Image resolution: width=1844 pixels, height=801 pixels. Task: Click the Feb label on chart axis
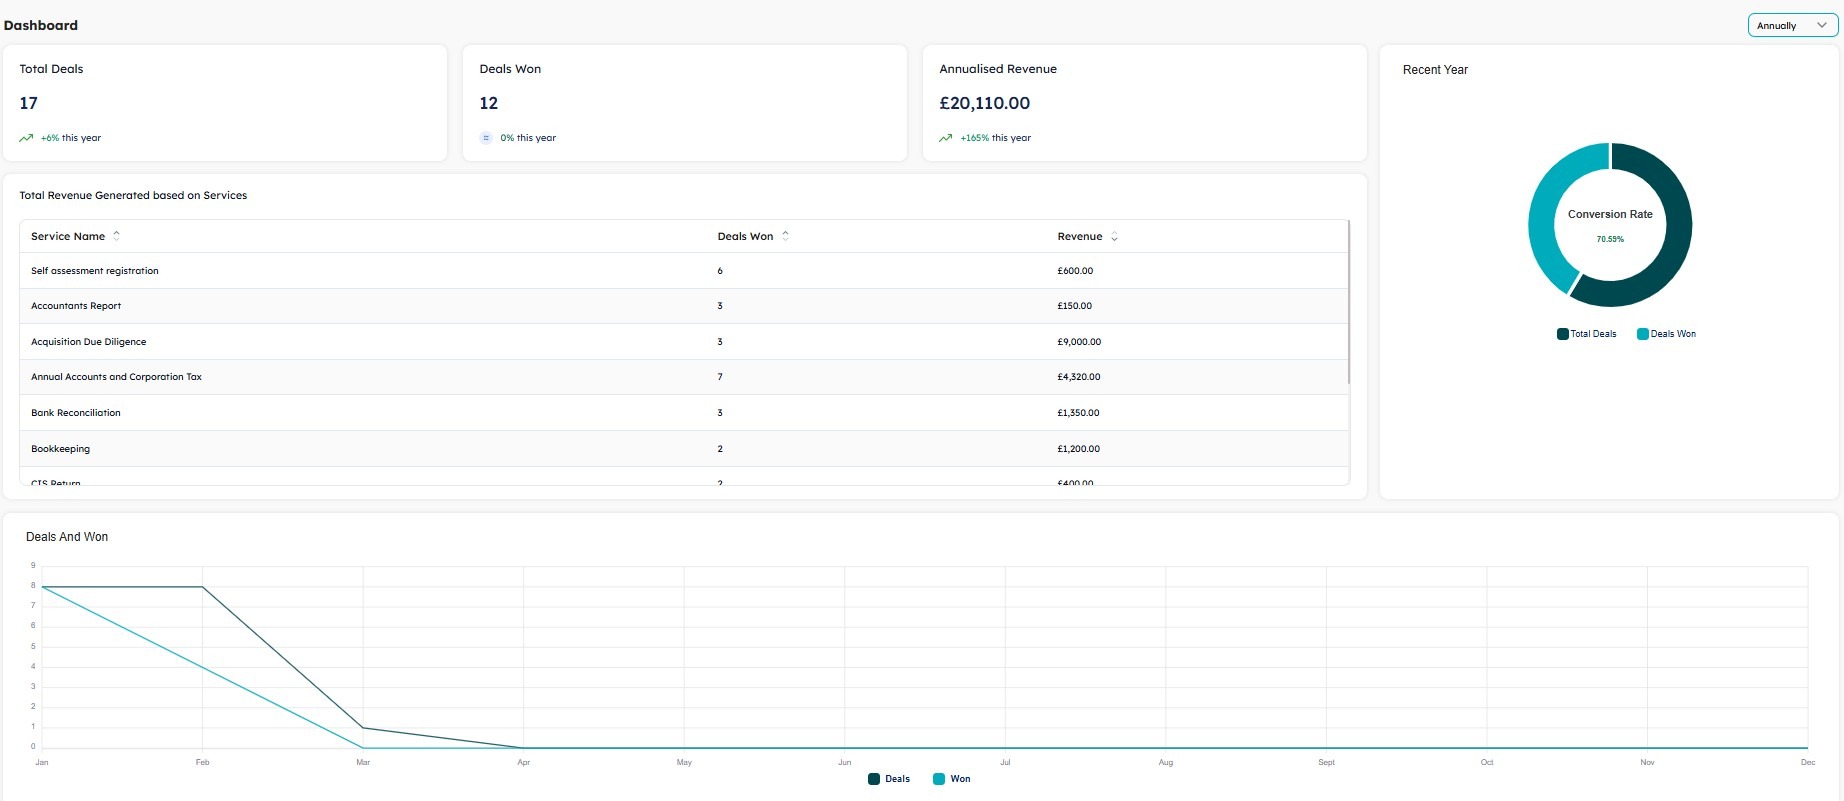[x=202, y=762]
